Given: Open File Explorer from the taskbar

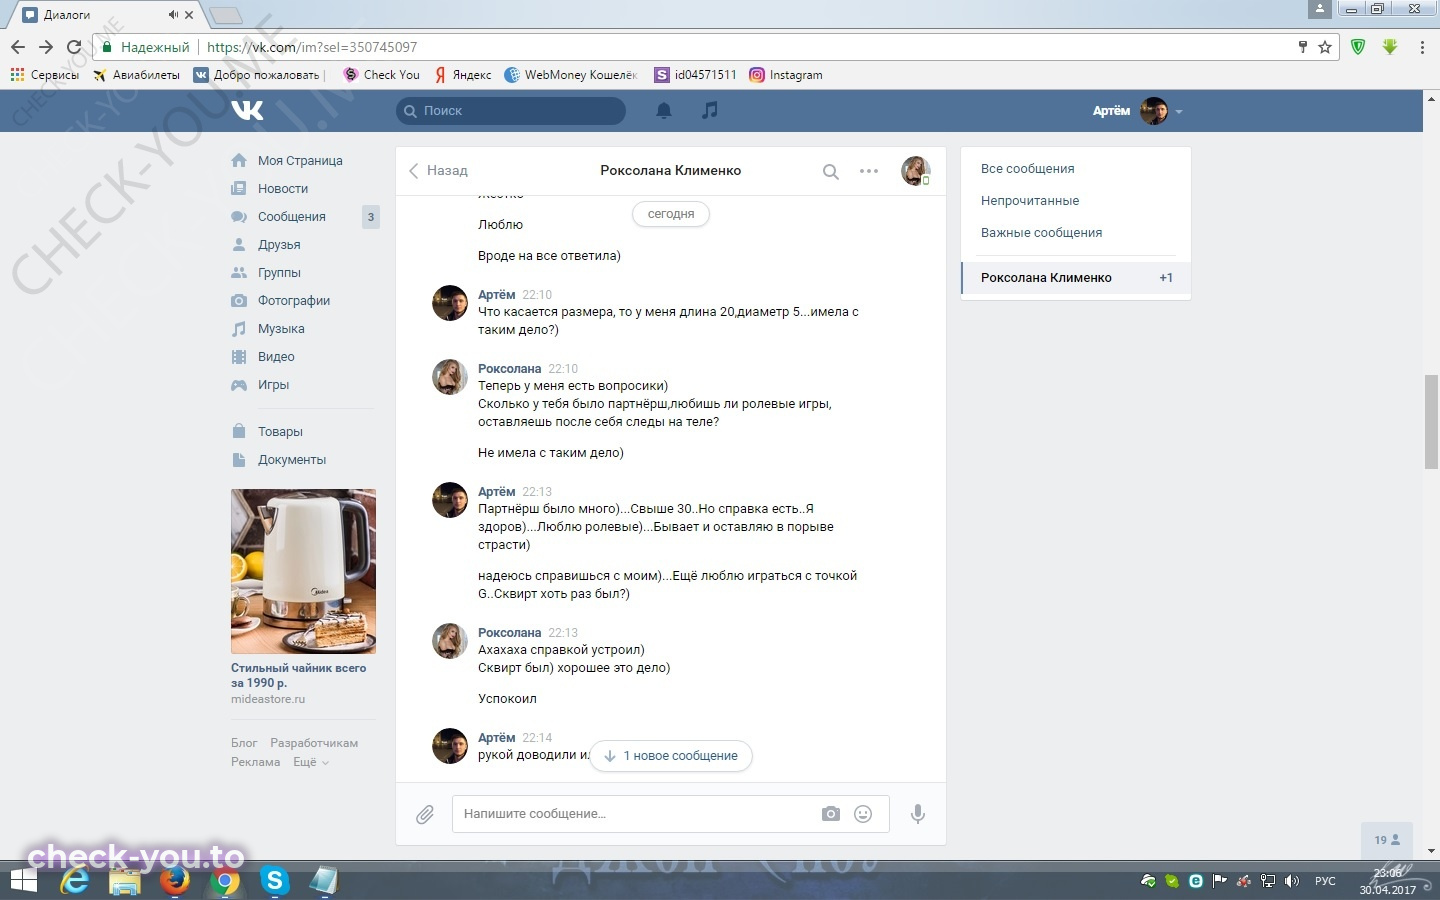Looking at the screenshot, I should coord(125,881).
